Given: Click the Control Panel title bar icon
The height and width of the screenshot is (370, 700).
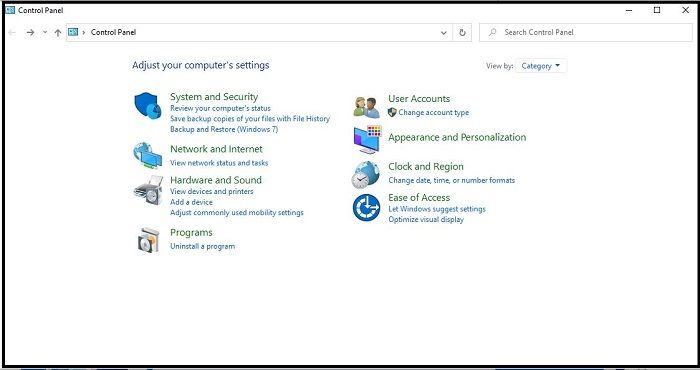Looking at the screenshot, I should pyautogui.click(x=10, y=10).
